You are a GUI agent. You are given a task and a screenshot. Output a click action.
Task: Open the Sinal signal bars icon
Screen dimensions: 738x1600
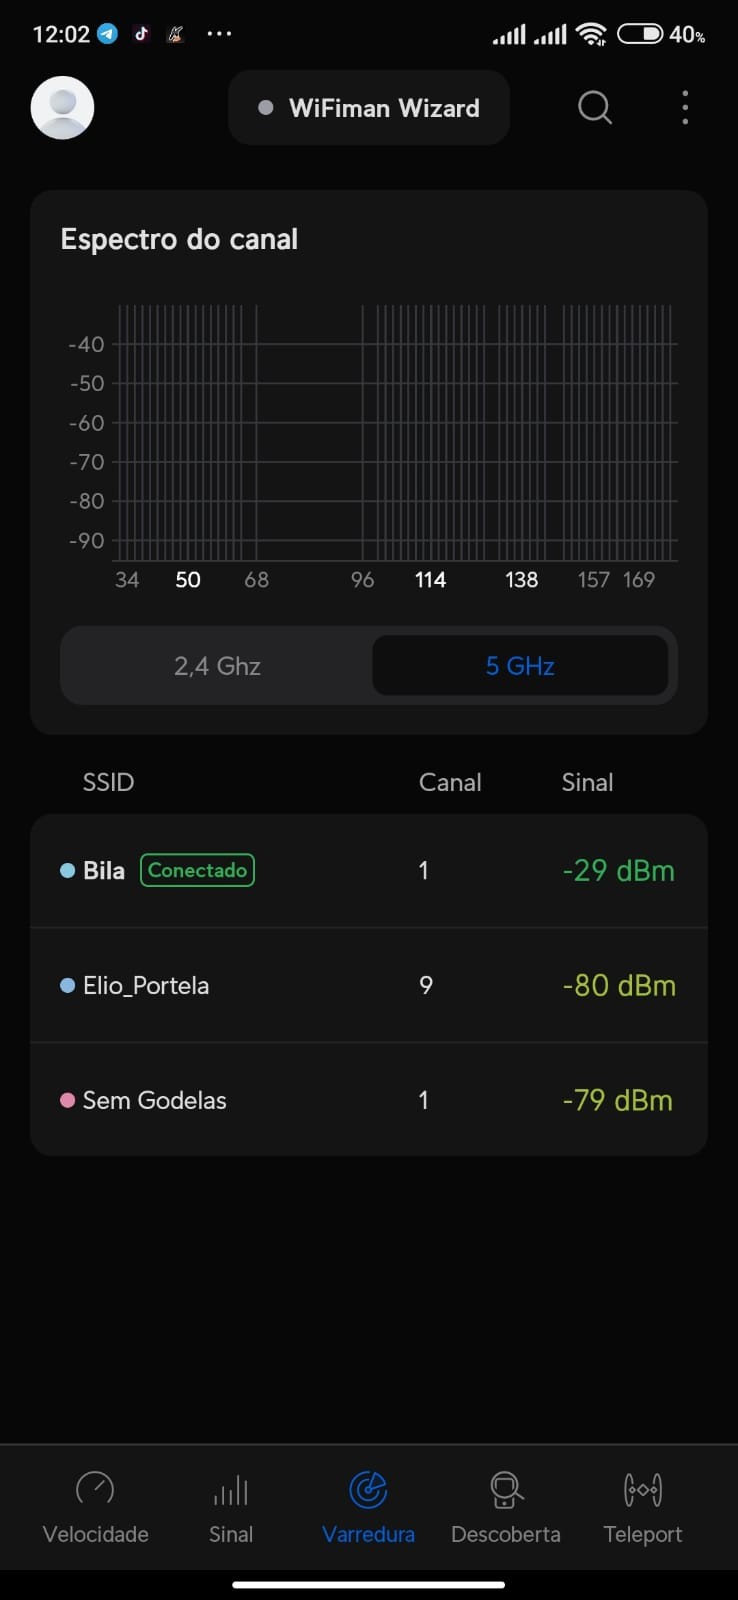(230, 1490)
